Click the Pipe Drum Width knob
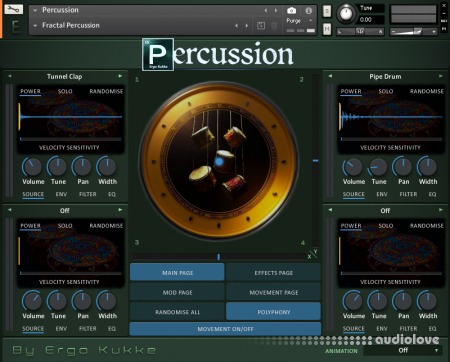Viewport: 450px width, 362px height. [428, 166]
